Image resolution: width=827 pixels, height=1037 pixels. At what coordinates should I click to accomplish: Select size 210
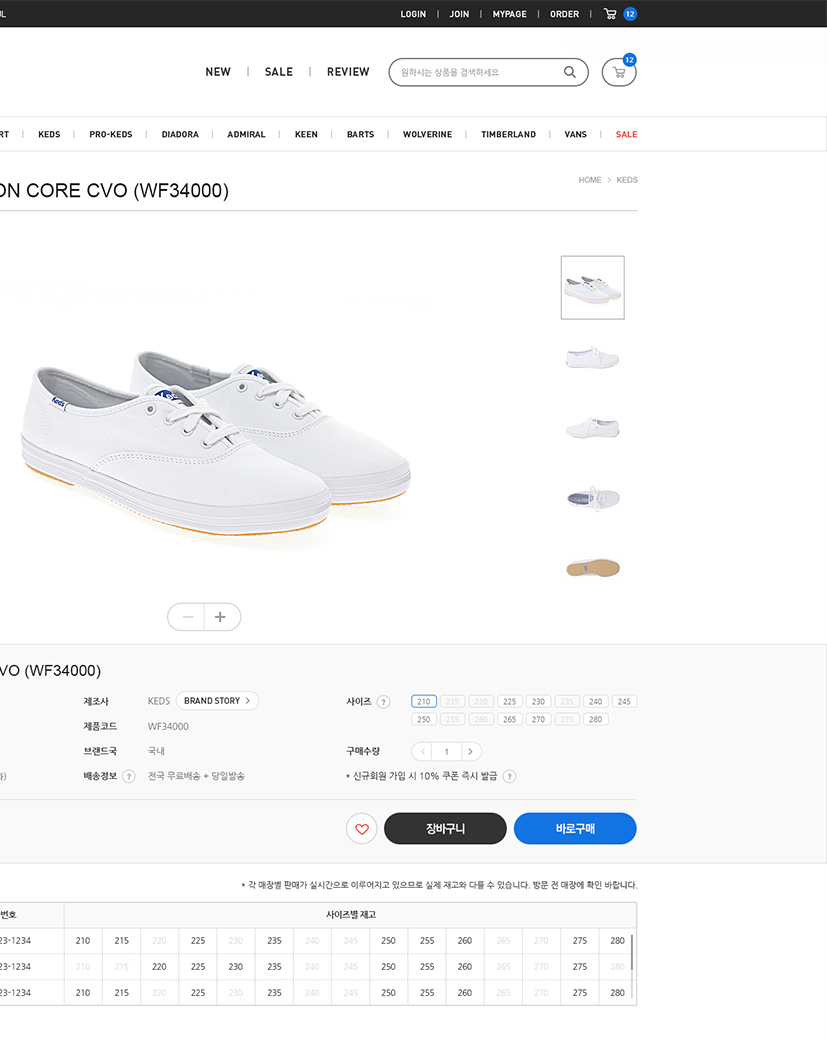(x=423, y=701)
